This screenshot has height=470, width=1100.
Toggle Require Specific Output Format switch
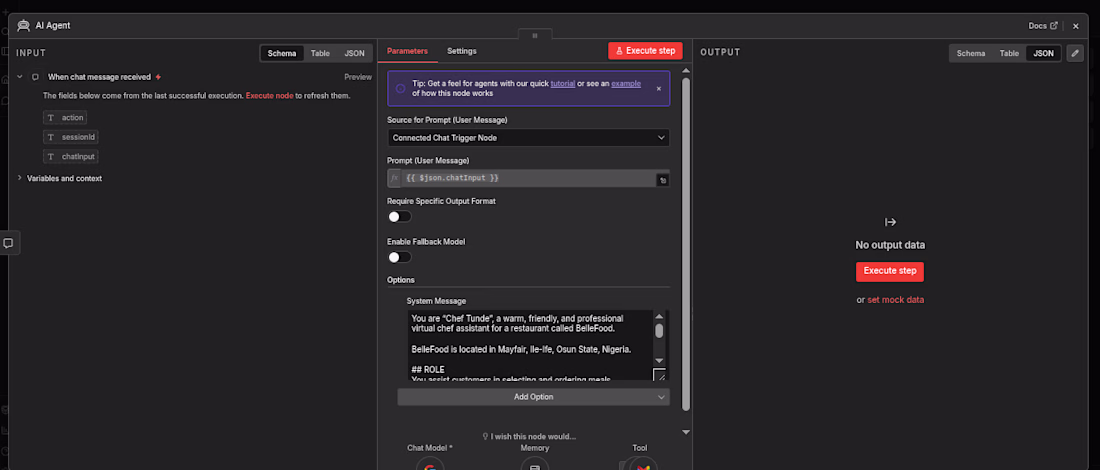pyautogui.click(x=399, y=217)
